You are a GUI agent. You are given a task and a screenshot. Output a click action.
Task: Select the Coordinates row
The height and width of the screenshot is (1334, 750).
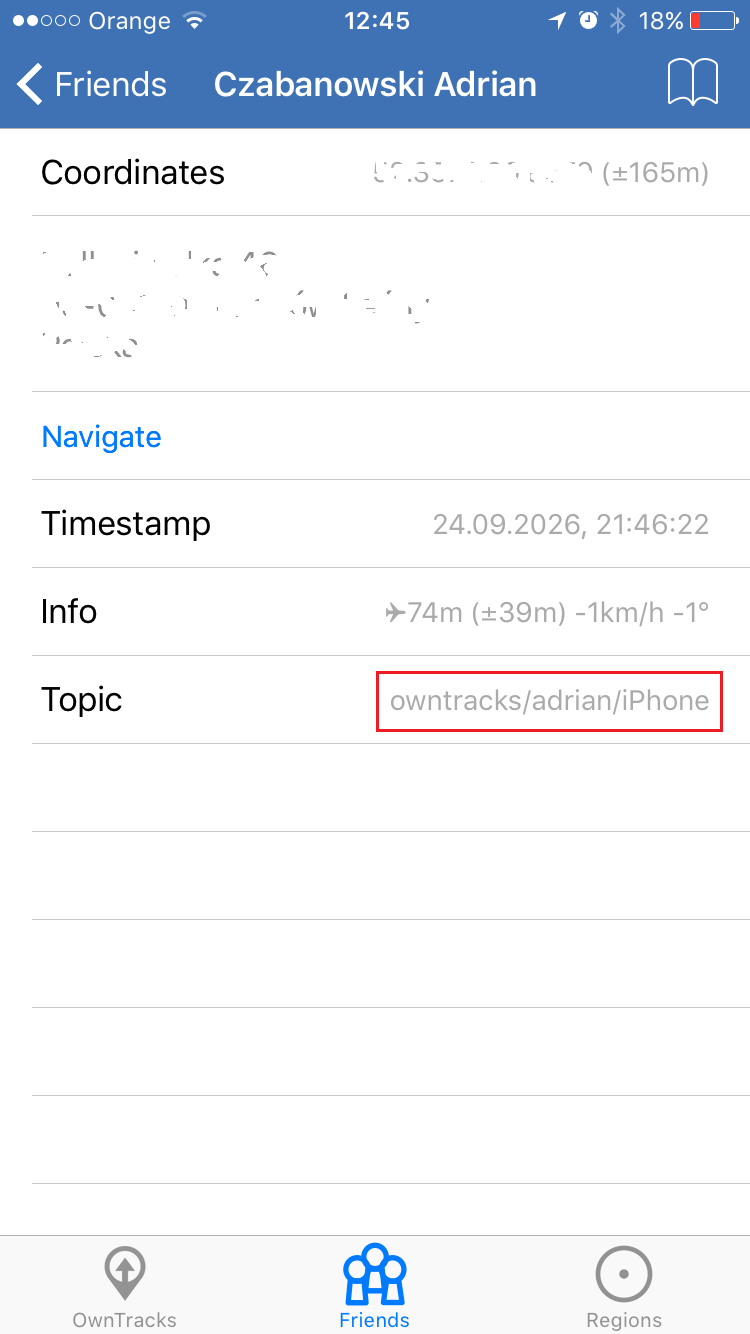375,172
